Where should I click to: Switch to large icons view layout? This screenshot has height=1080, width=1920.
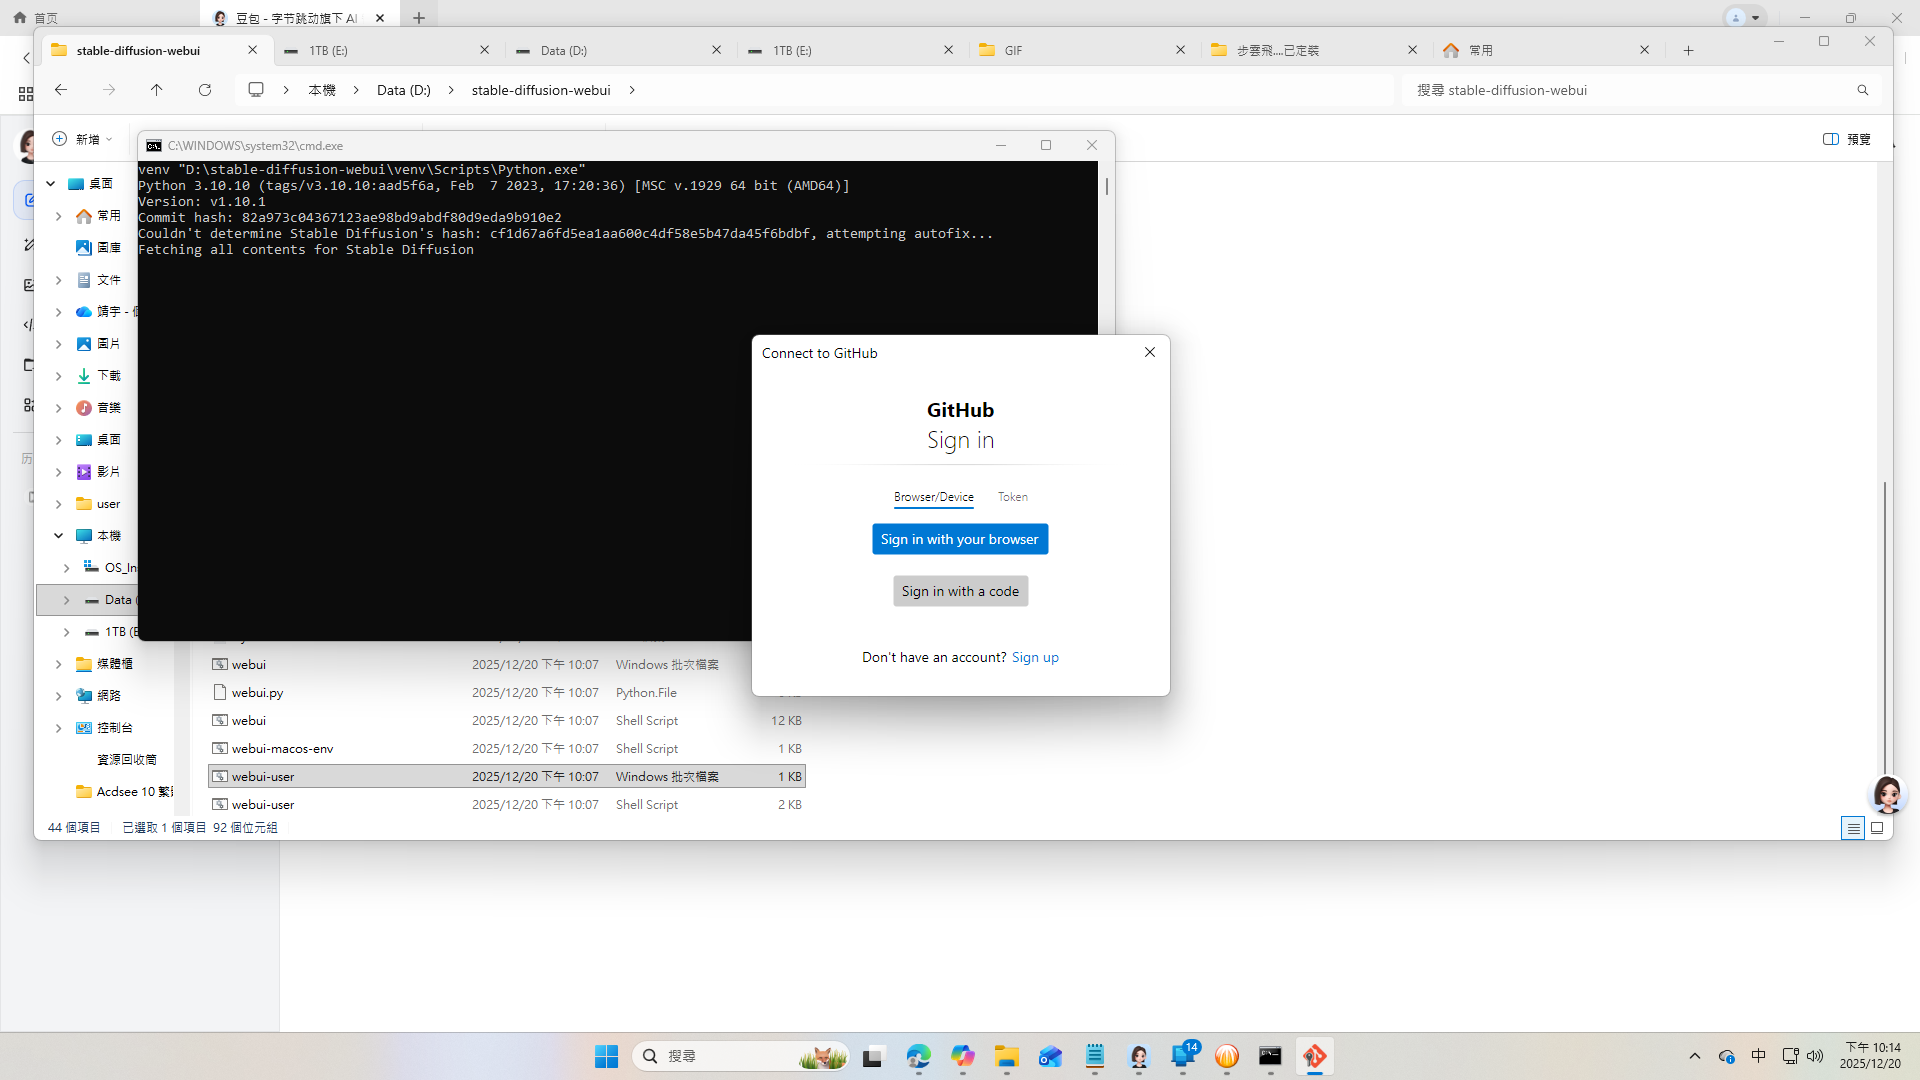pos(1877,828)
